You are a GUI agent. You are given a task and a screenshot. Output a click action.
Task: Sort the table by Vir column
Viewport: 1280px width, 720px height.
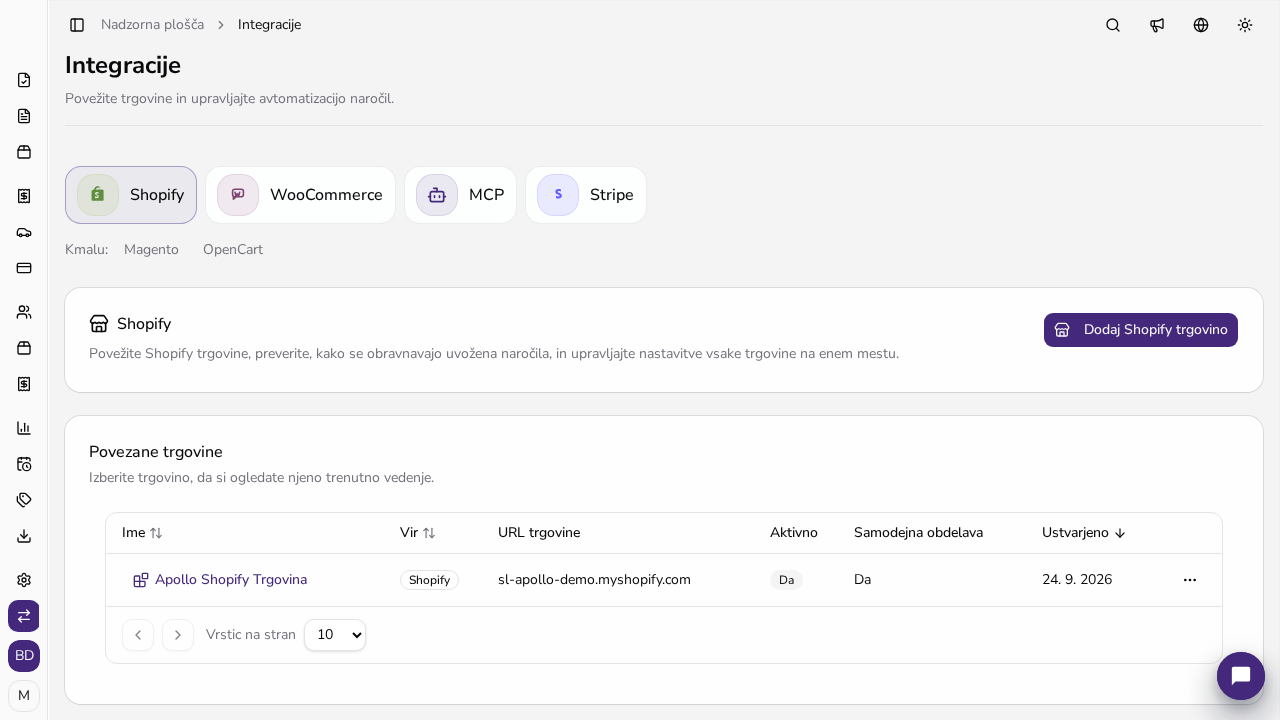click(x=418, y=533)
